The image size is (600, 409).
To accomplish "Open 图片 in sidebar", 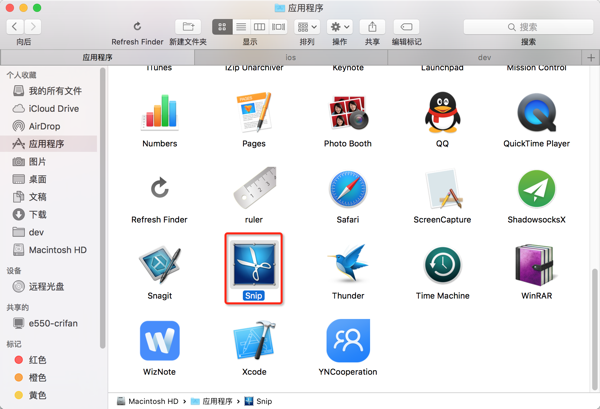I will pyautogui.click(x=49, y=161).
